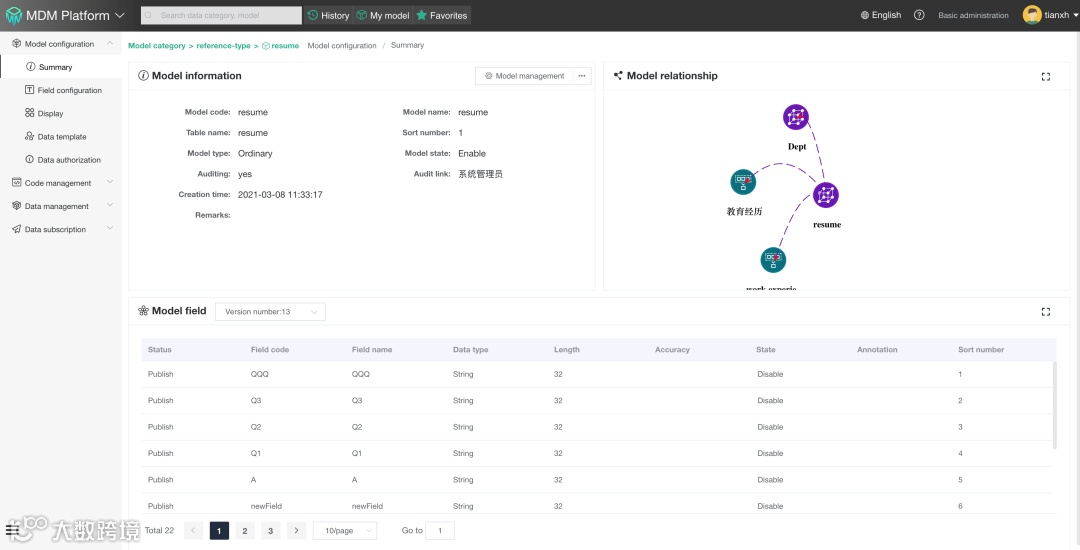Image resolution: width=1080 pixels, height=550 pixels.
Task: Click the Sort number column header
Action: click(x=981, y=350)
